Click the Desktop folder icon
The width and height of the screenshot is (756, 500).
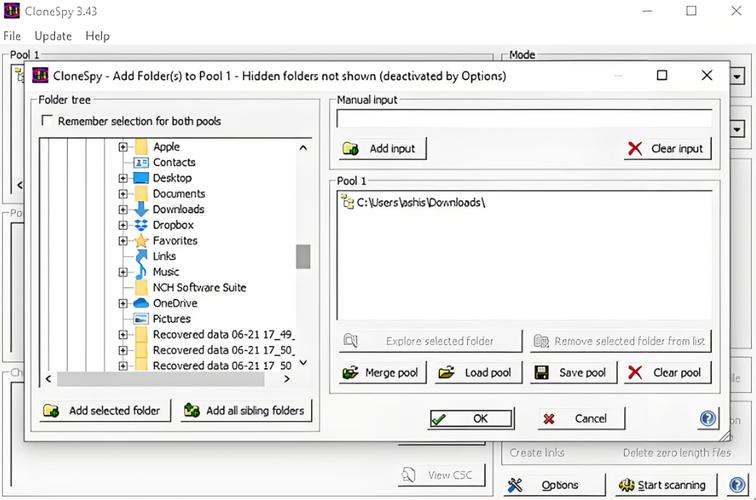[141, 178]
